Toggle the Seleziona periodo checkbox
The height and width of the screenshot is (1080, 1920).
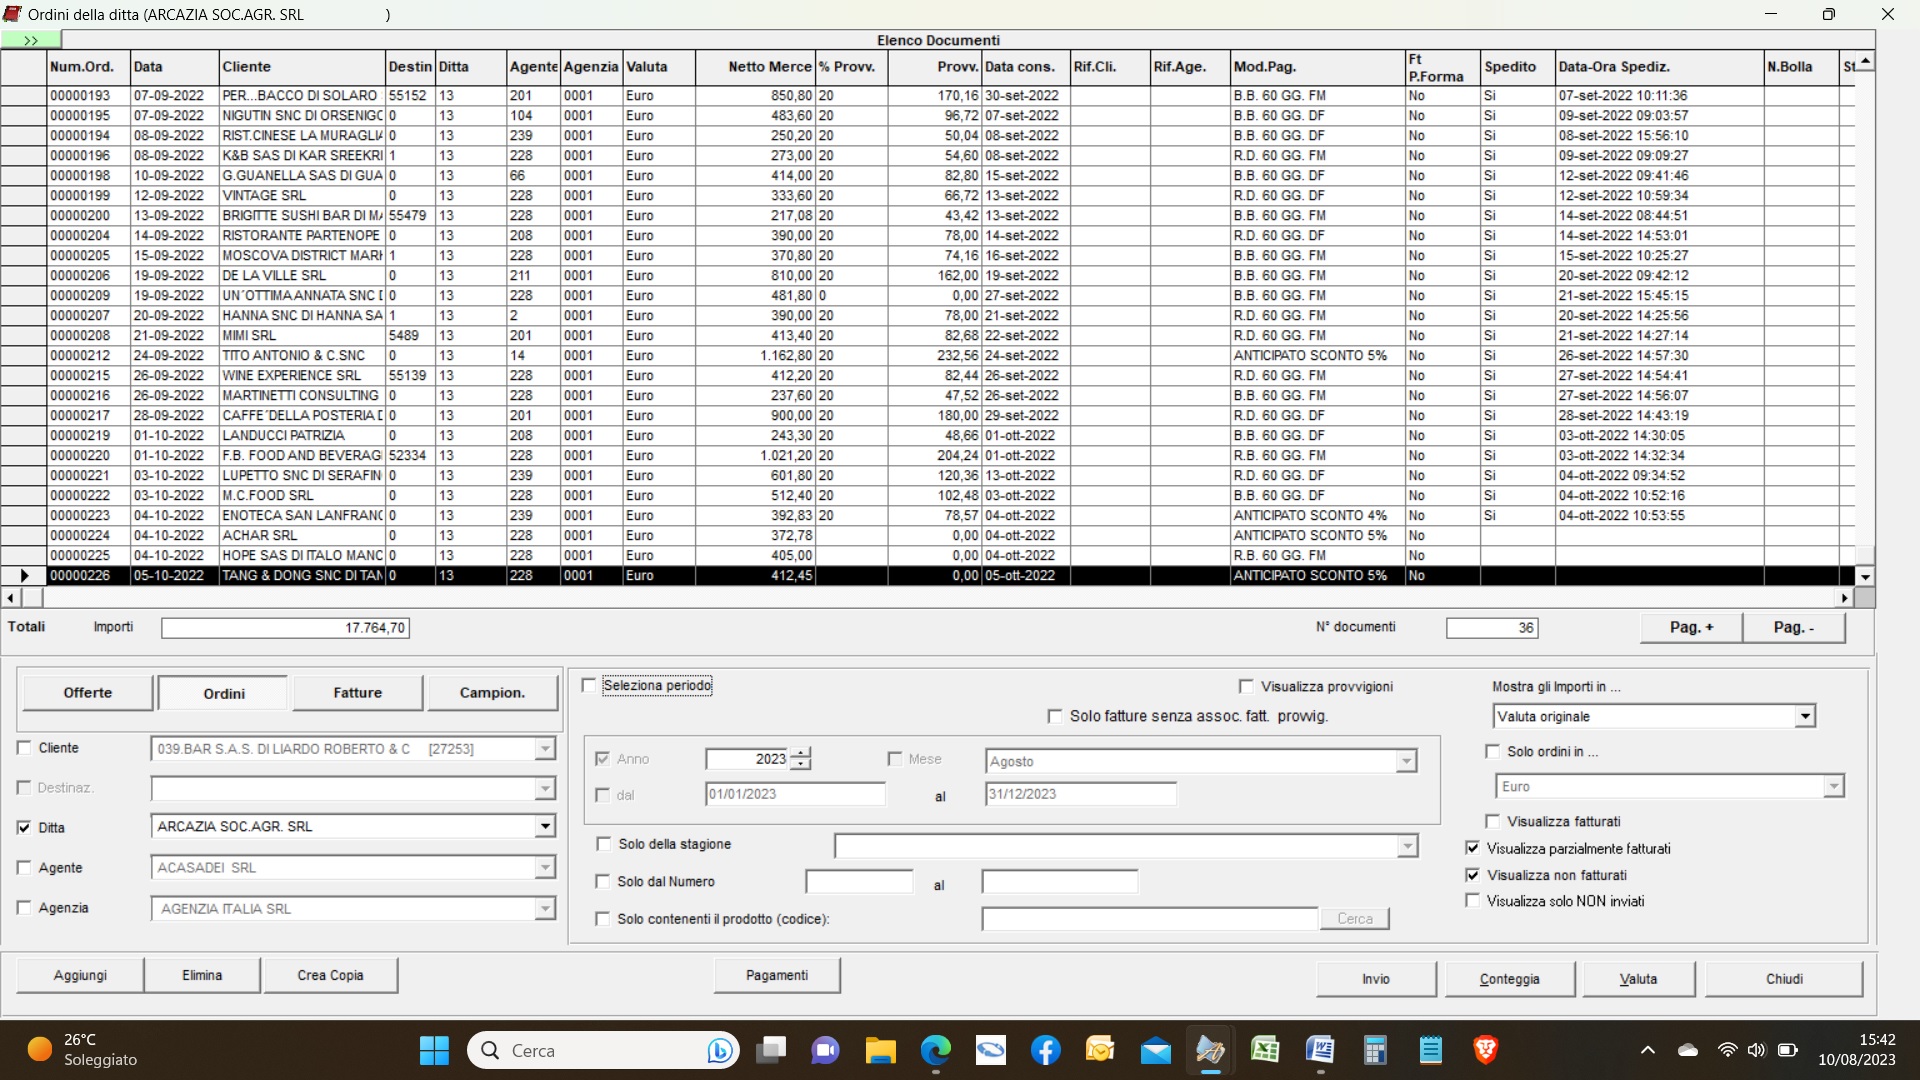589,686
